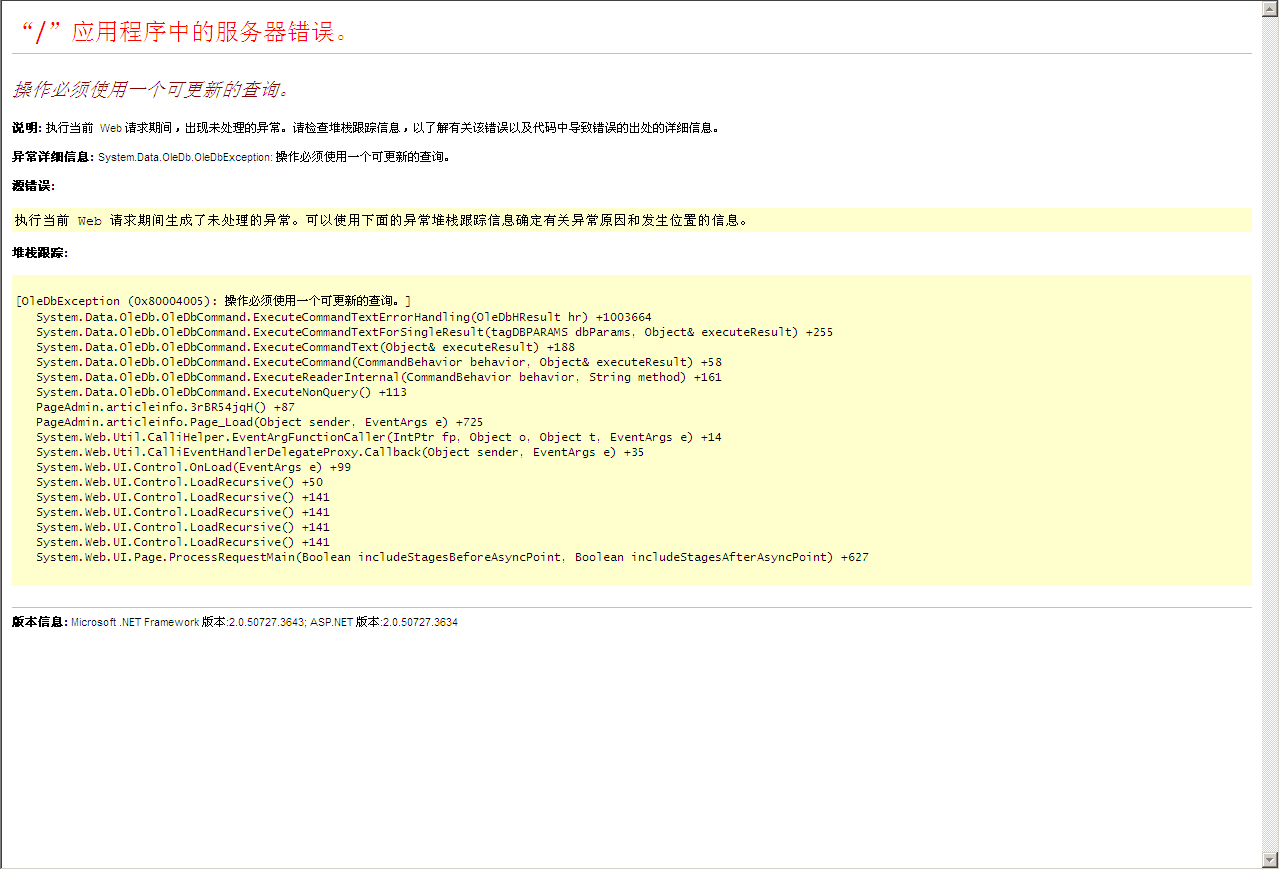Click System.Data.OleDb.OleDbException text in details
Screen dimensions: 1280x869
[x=185, y=157]
